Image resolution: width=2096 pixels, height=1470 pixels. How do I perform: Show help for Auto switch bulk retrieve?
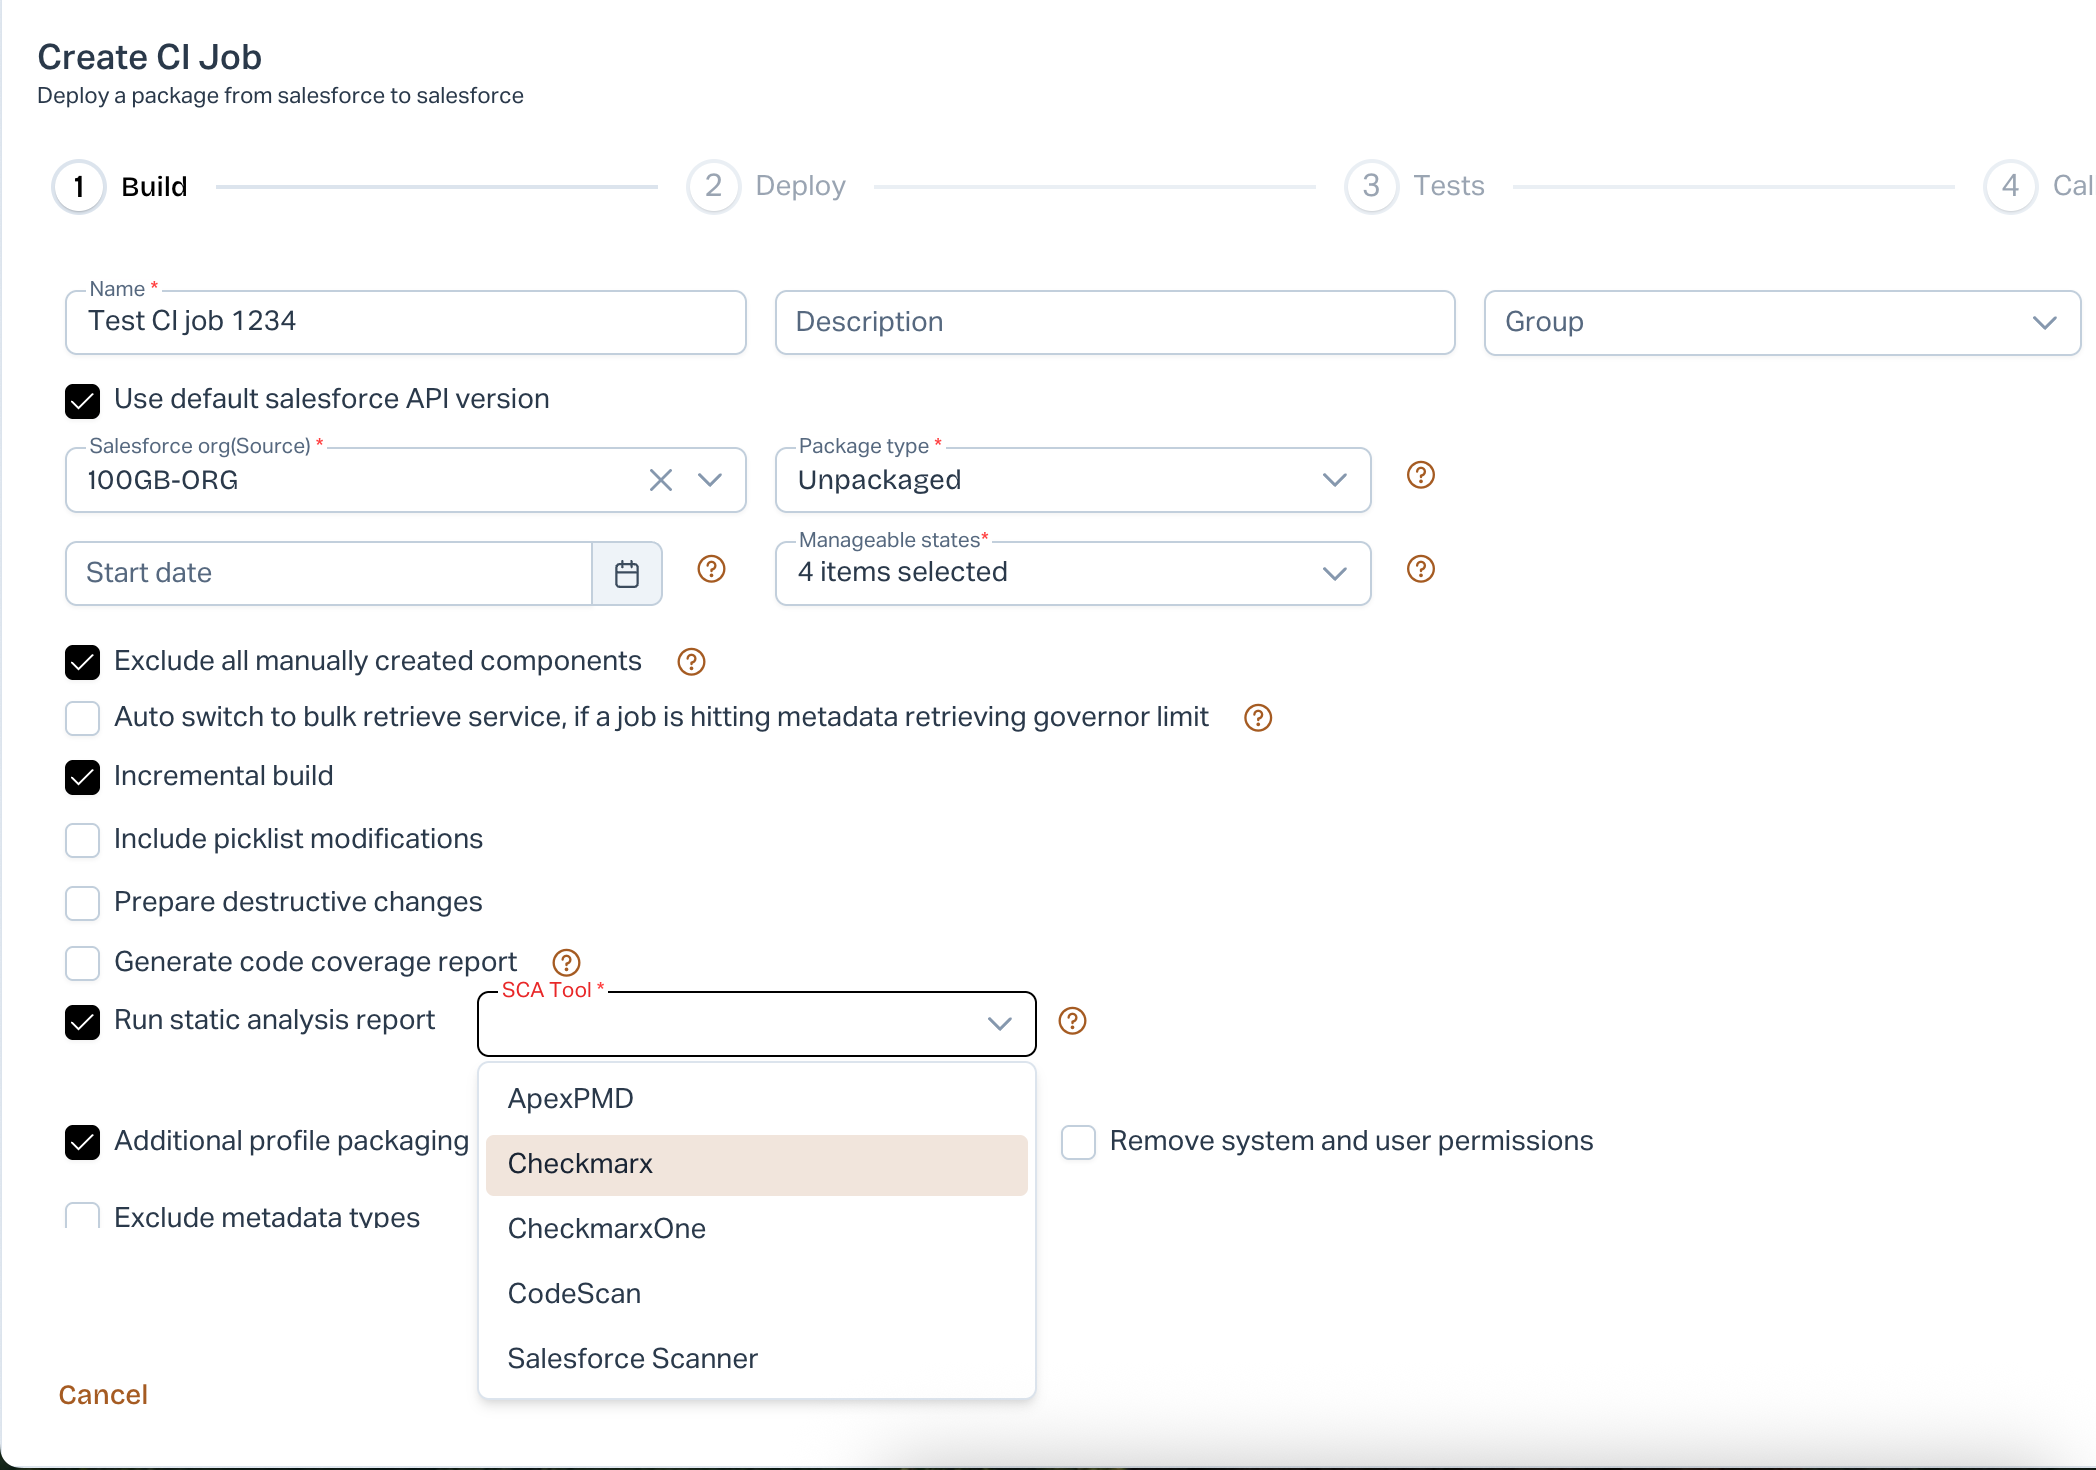pyautogui.click(x=1257, y=718)
